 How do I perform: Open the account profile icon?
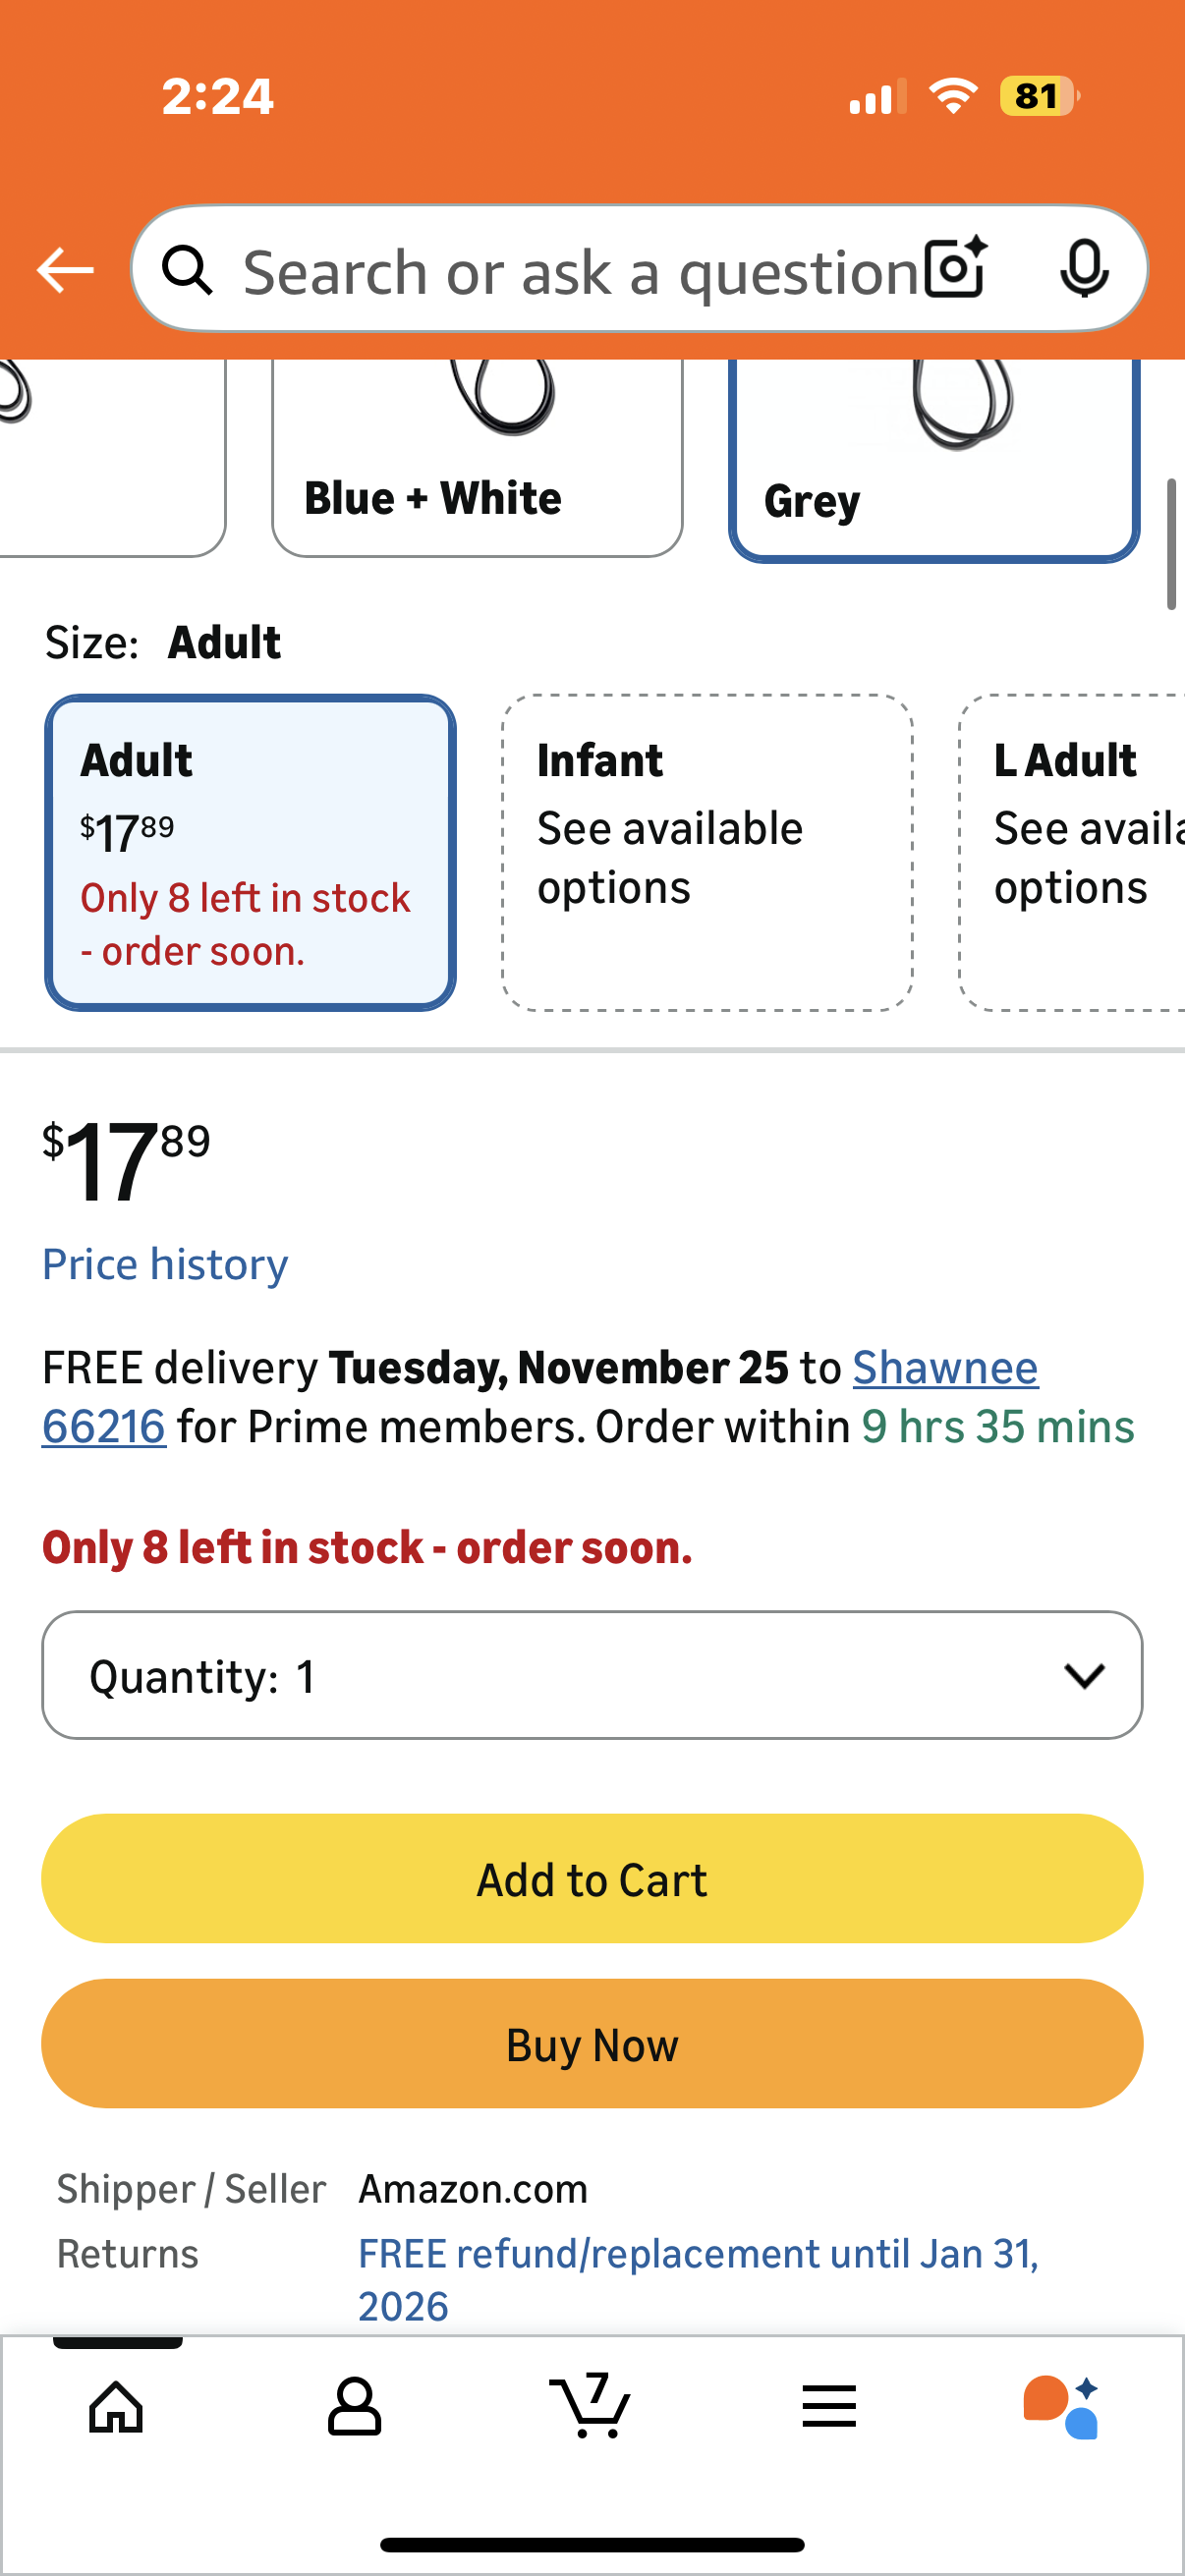pos(354,2405)
